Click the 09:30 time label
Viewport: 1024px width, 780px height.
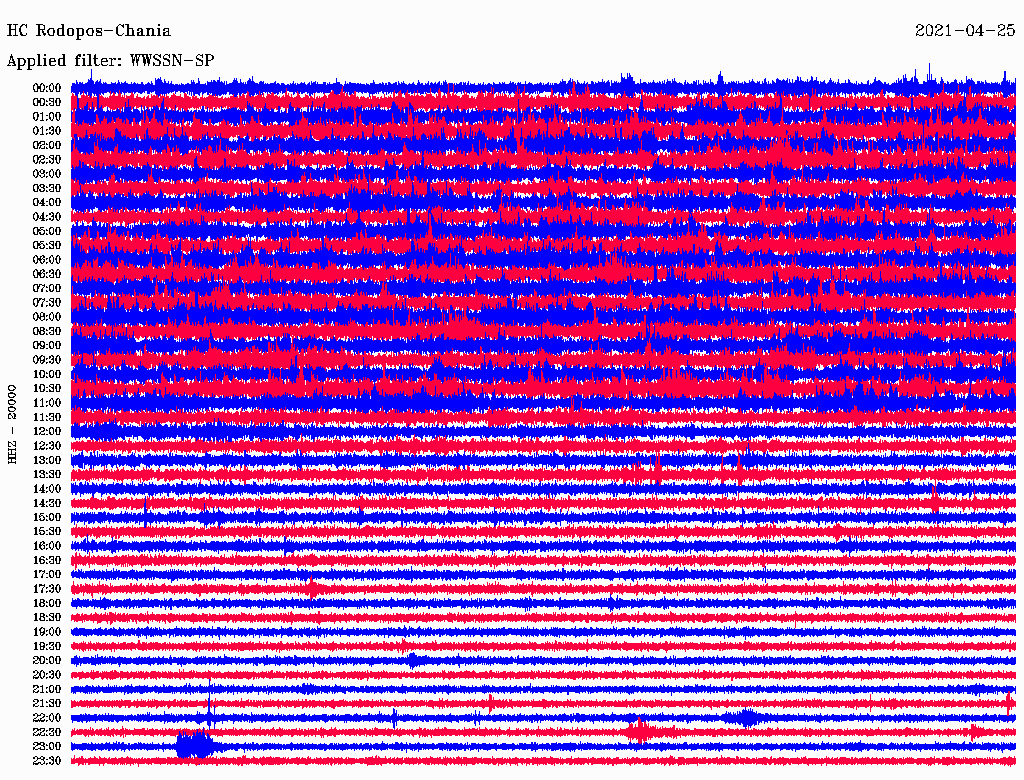click(47, 360)
